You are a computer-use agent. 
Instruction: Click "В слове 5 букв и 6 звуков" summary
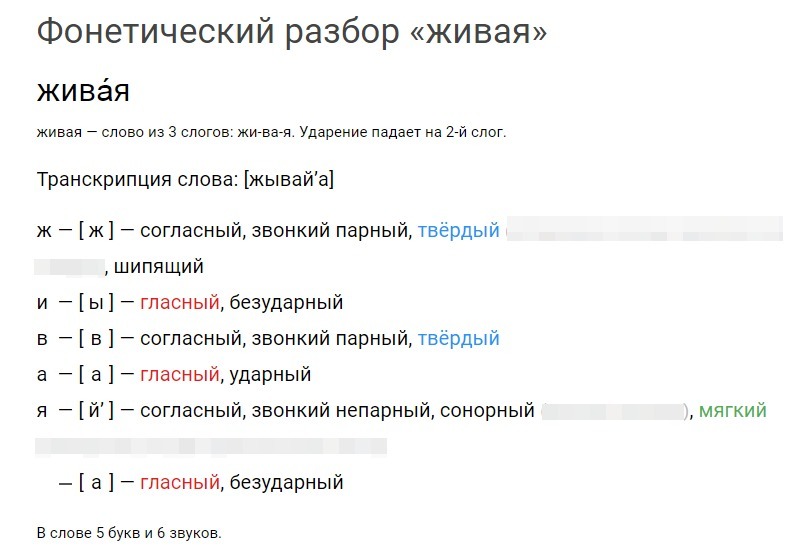(x=129, y=533)
